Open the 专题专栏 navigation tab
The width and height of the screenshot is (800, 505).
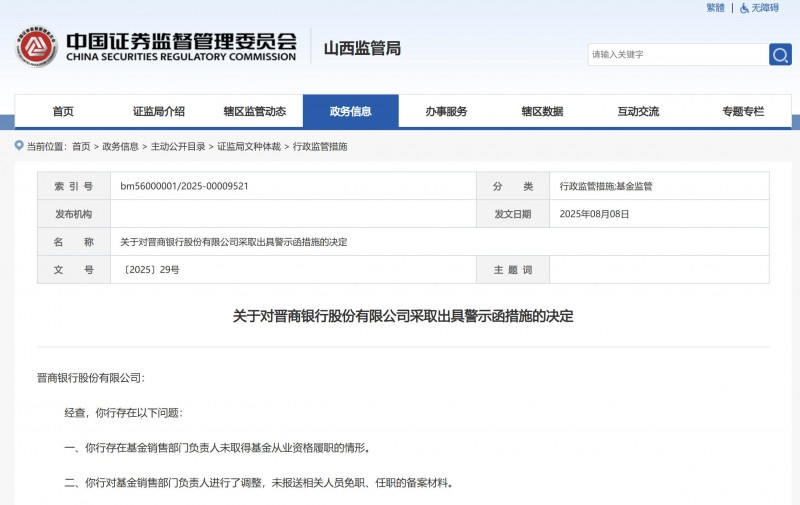pyautogui.click(x=743, y=111)
